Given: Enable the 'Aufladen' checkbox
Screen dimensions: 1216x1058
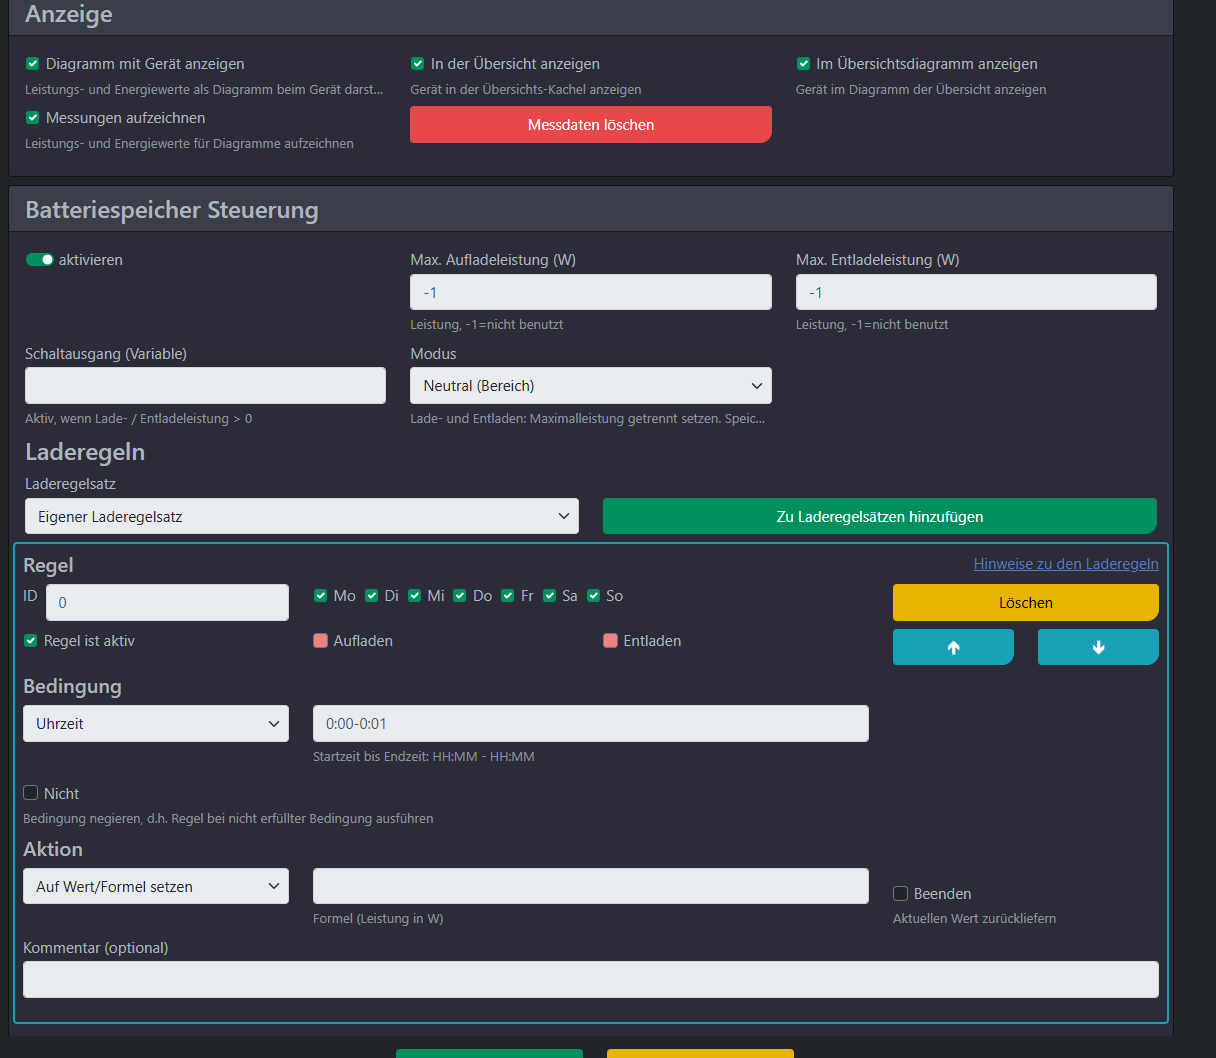Looking at the screenshot, I should [x=321, y=641].
